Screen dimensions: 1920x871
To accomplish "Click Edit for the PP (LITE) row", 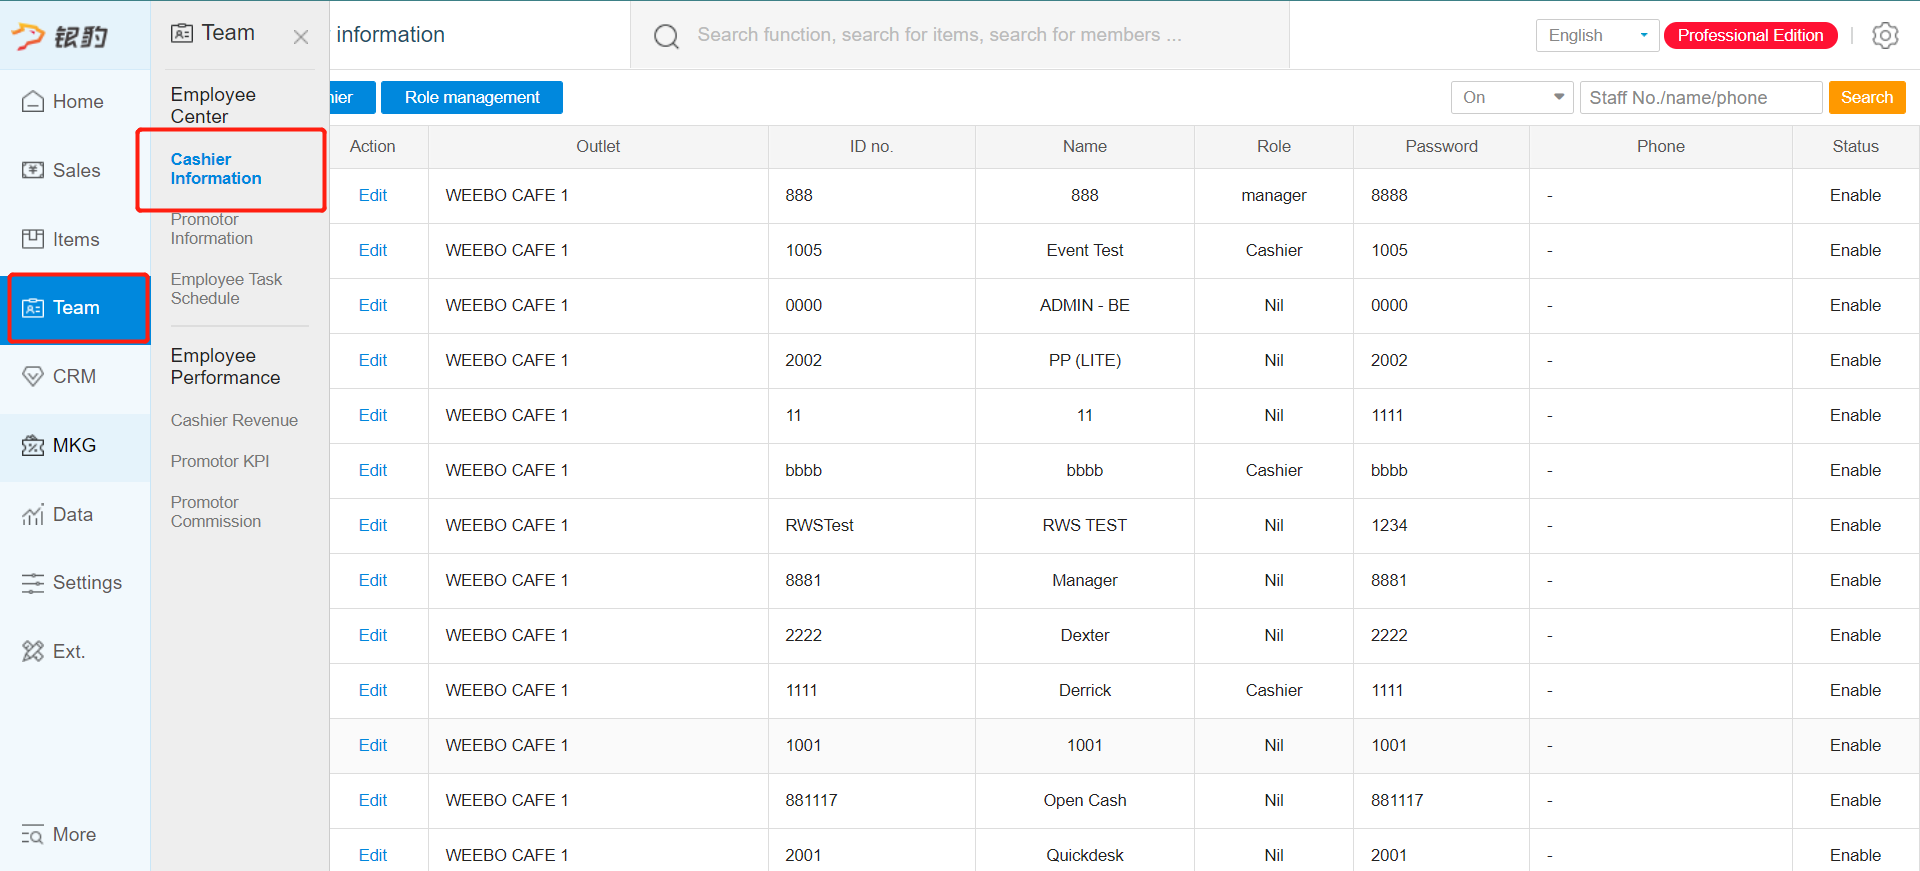I will pyautogui.click(x=373, y=360).
